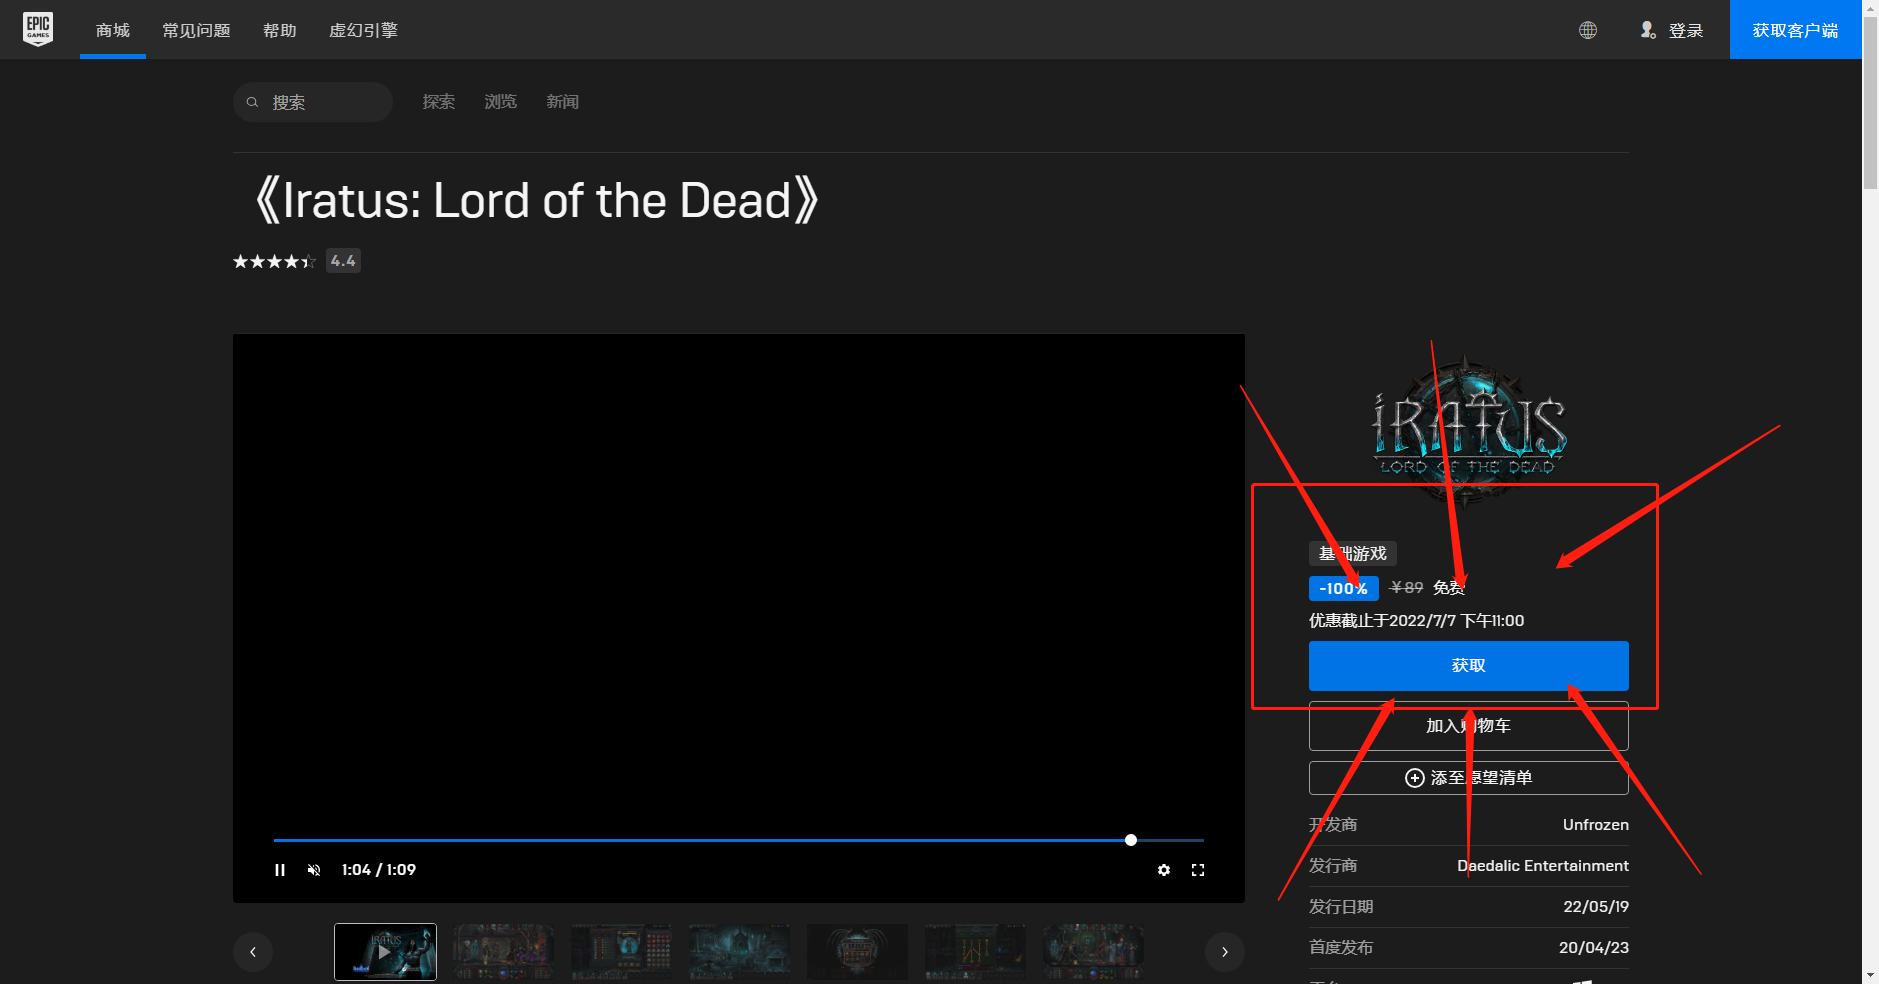This screenshot has height=984, width=1879.
Task: Click the blue 获取 button
Action: 1468,666
